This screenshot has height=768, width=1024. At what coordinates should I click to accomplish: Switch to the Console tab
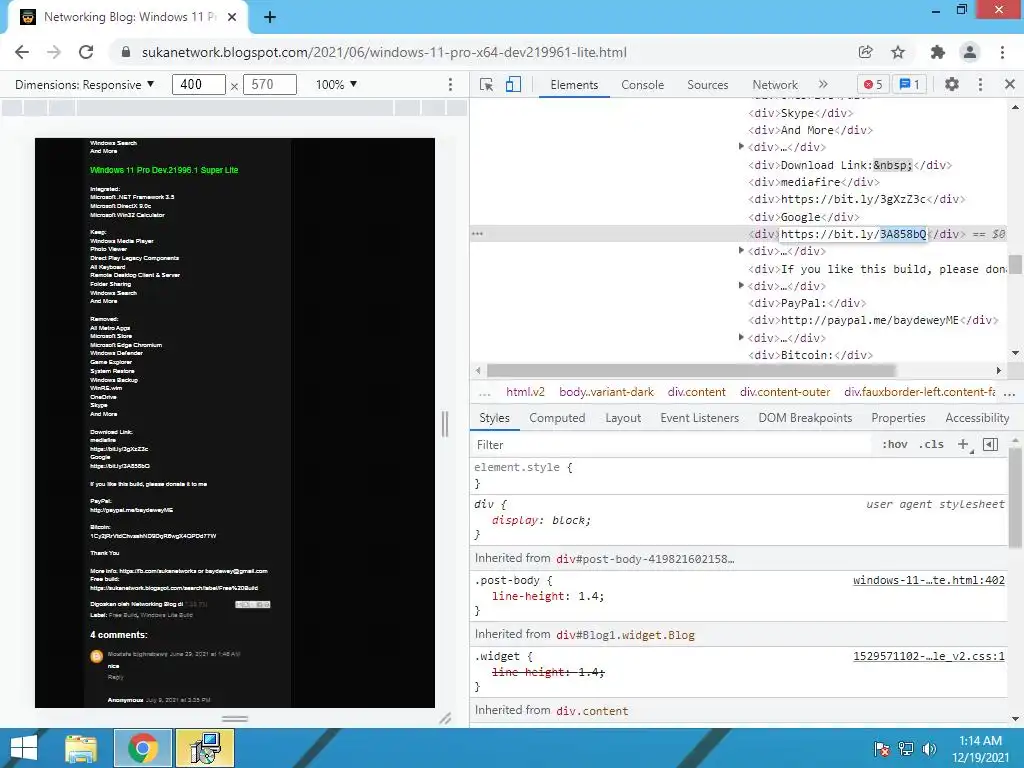[643, 85]
